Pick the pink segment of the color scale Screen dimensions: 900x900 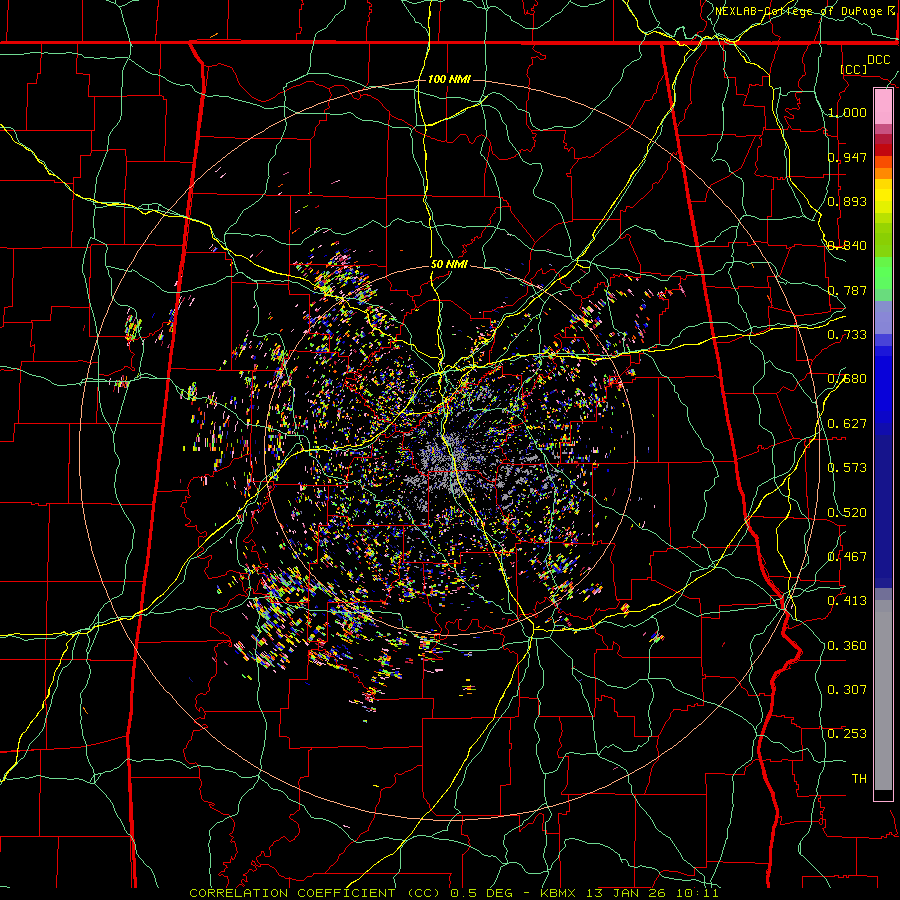tap(883, 107)
